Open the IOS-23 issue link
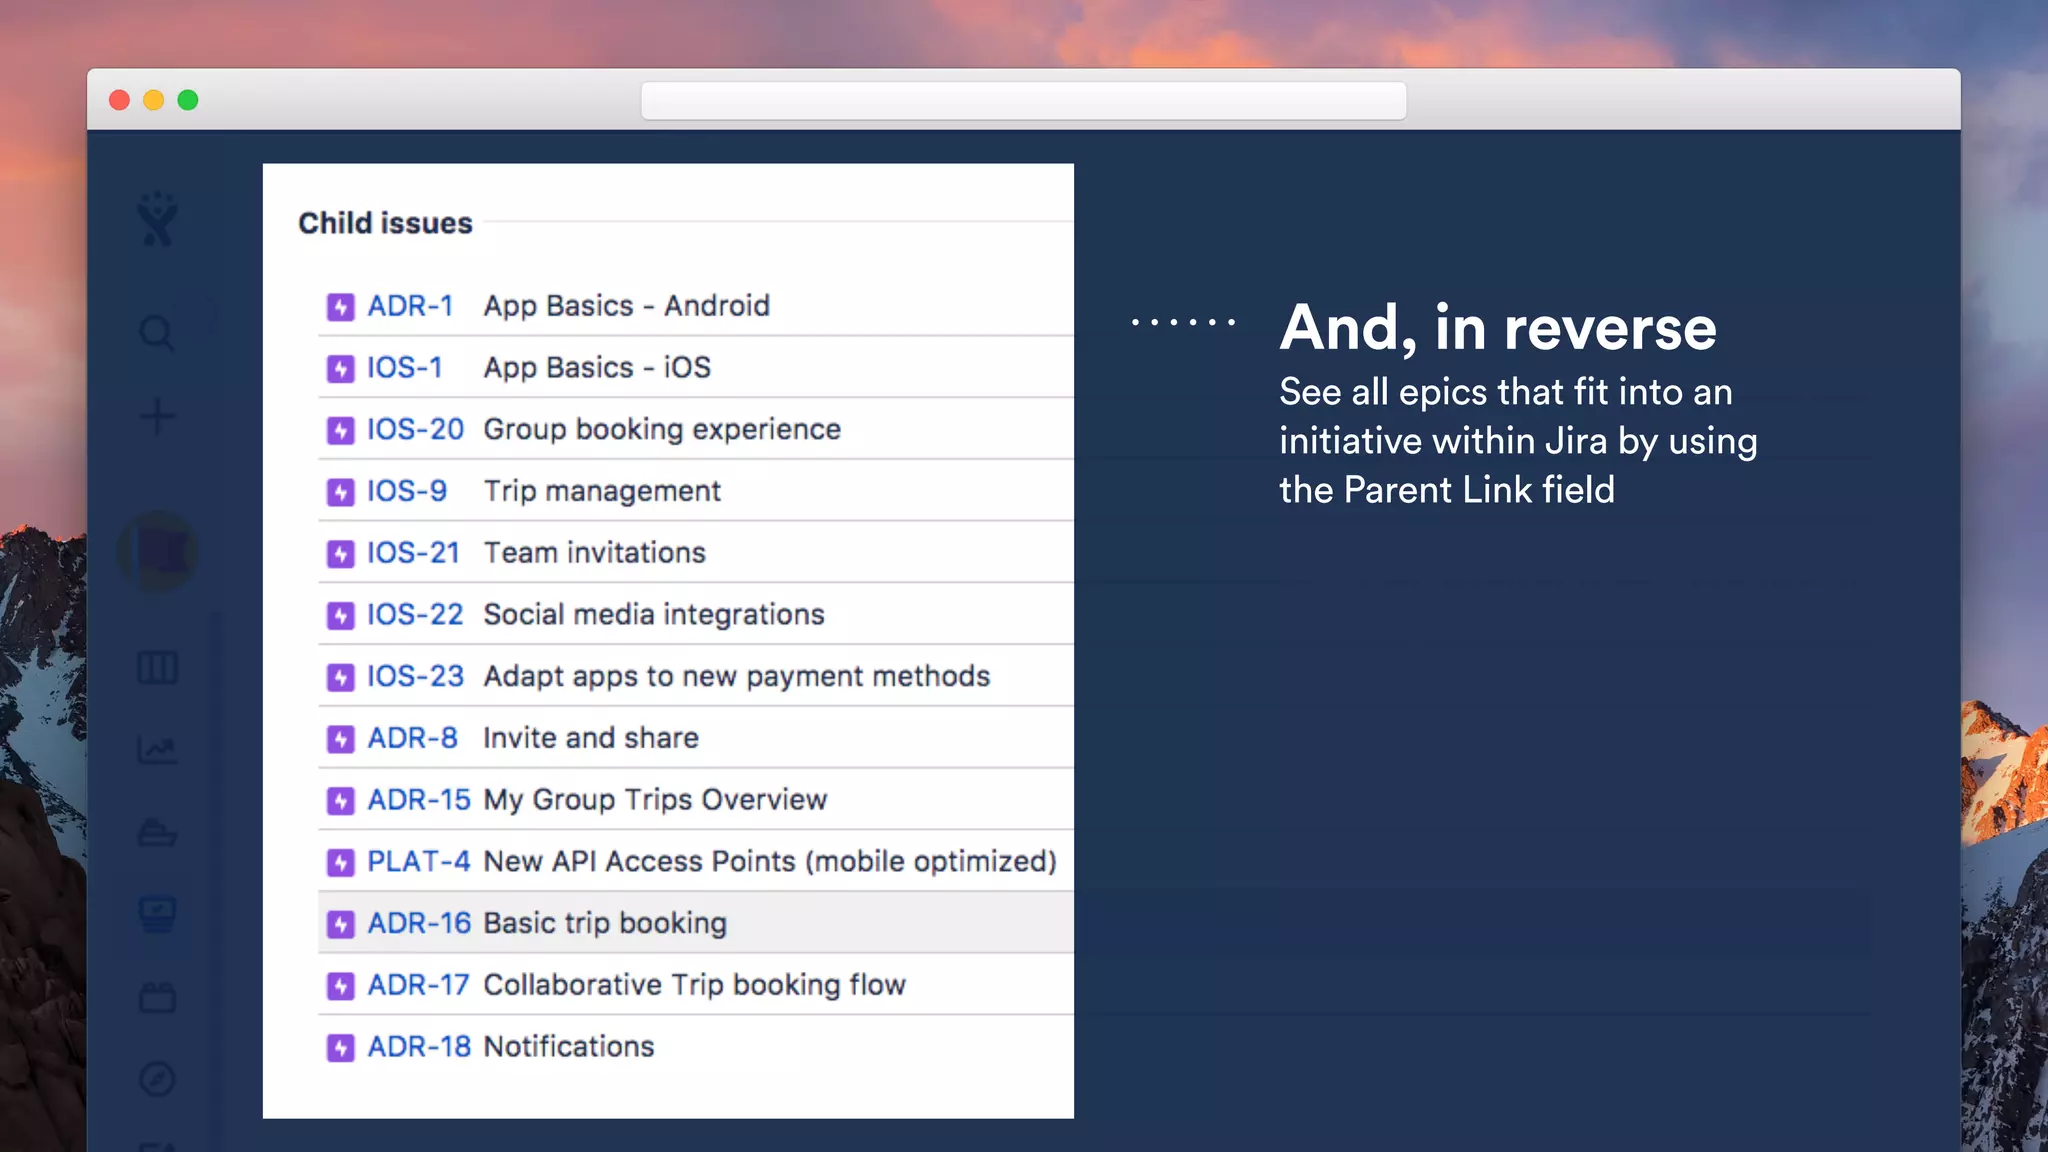Image resolution: width=2048 pixels, height=1152 pixels. click(415, 677)
